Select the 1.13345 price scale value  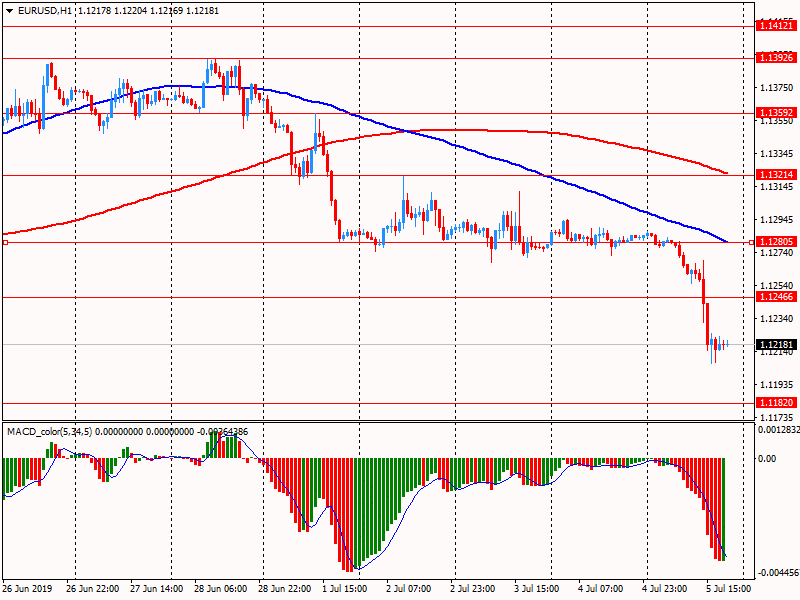777,154
